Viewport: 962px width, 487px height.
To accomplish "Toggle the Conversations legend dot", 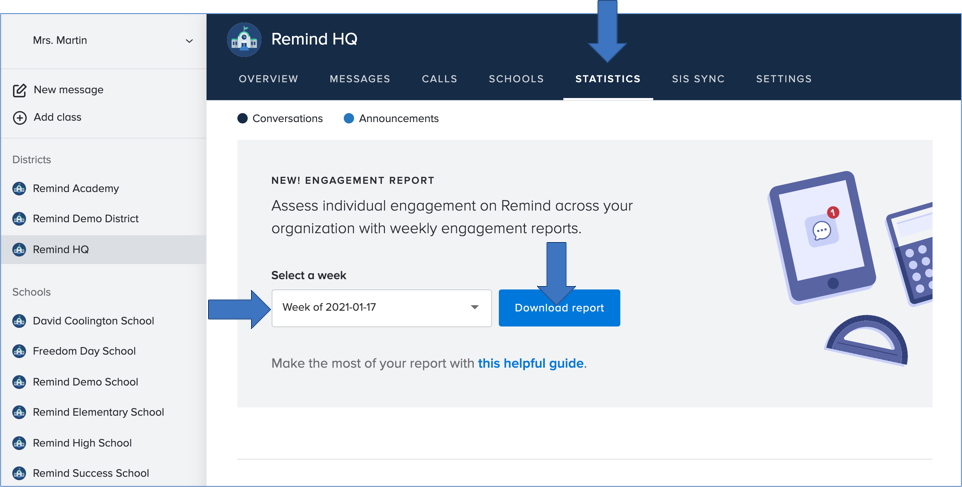I will coord(242,118).
